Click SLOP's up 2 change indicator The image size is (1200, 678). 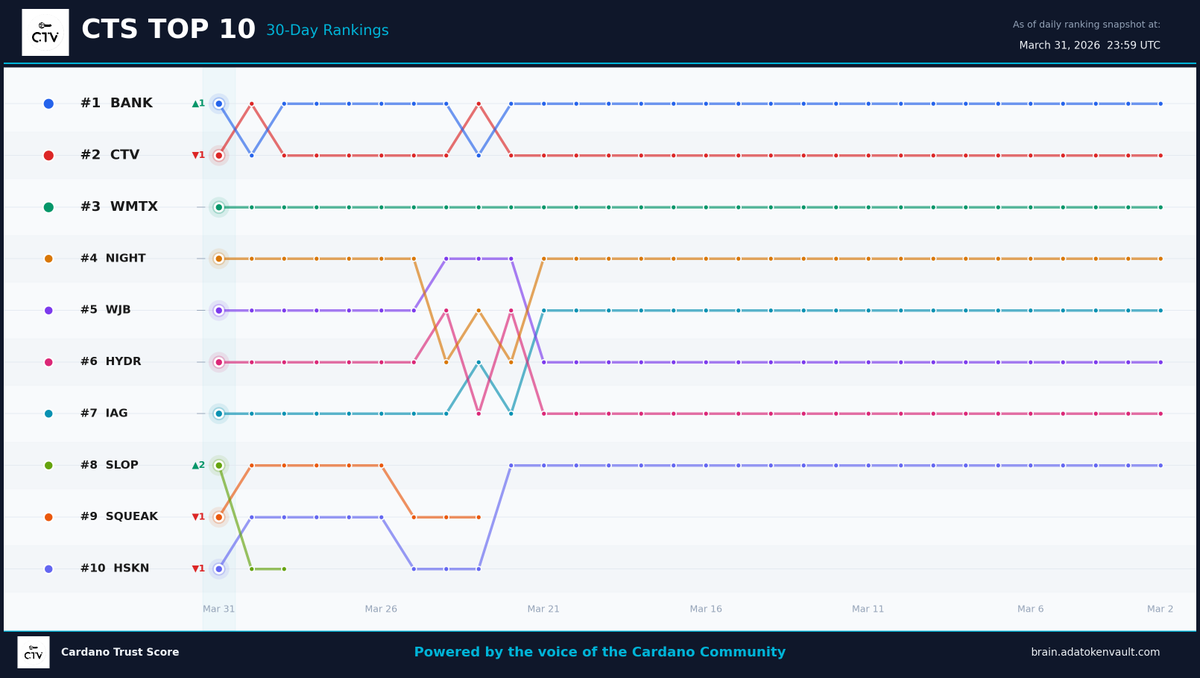(x=198, y=465)
